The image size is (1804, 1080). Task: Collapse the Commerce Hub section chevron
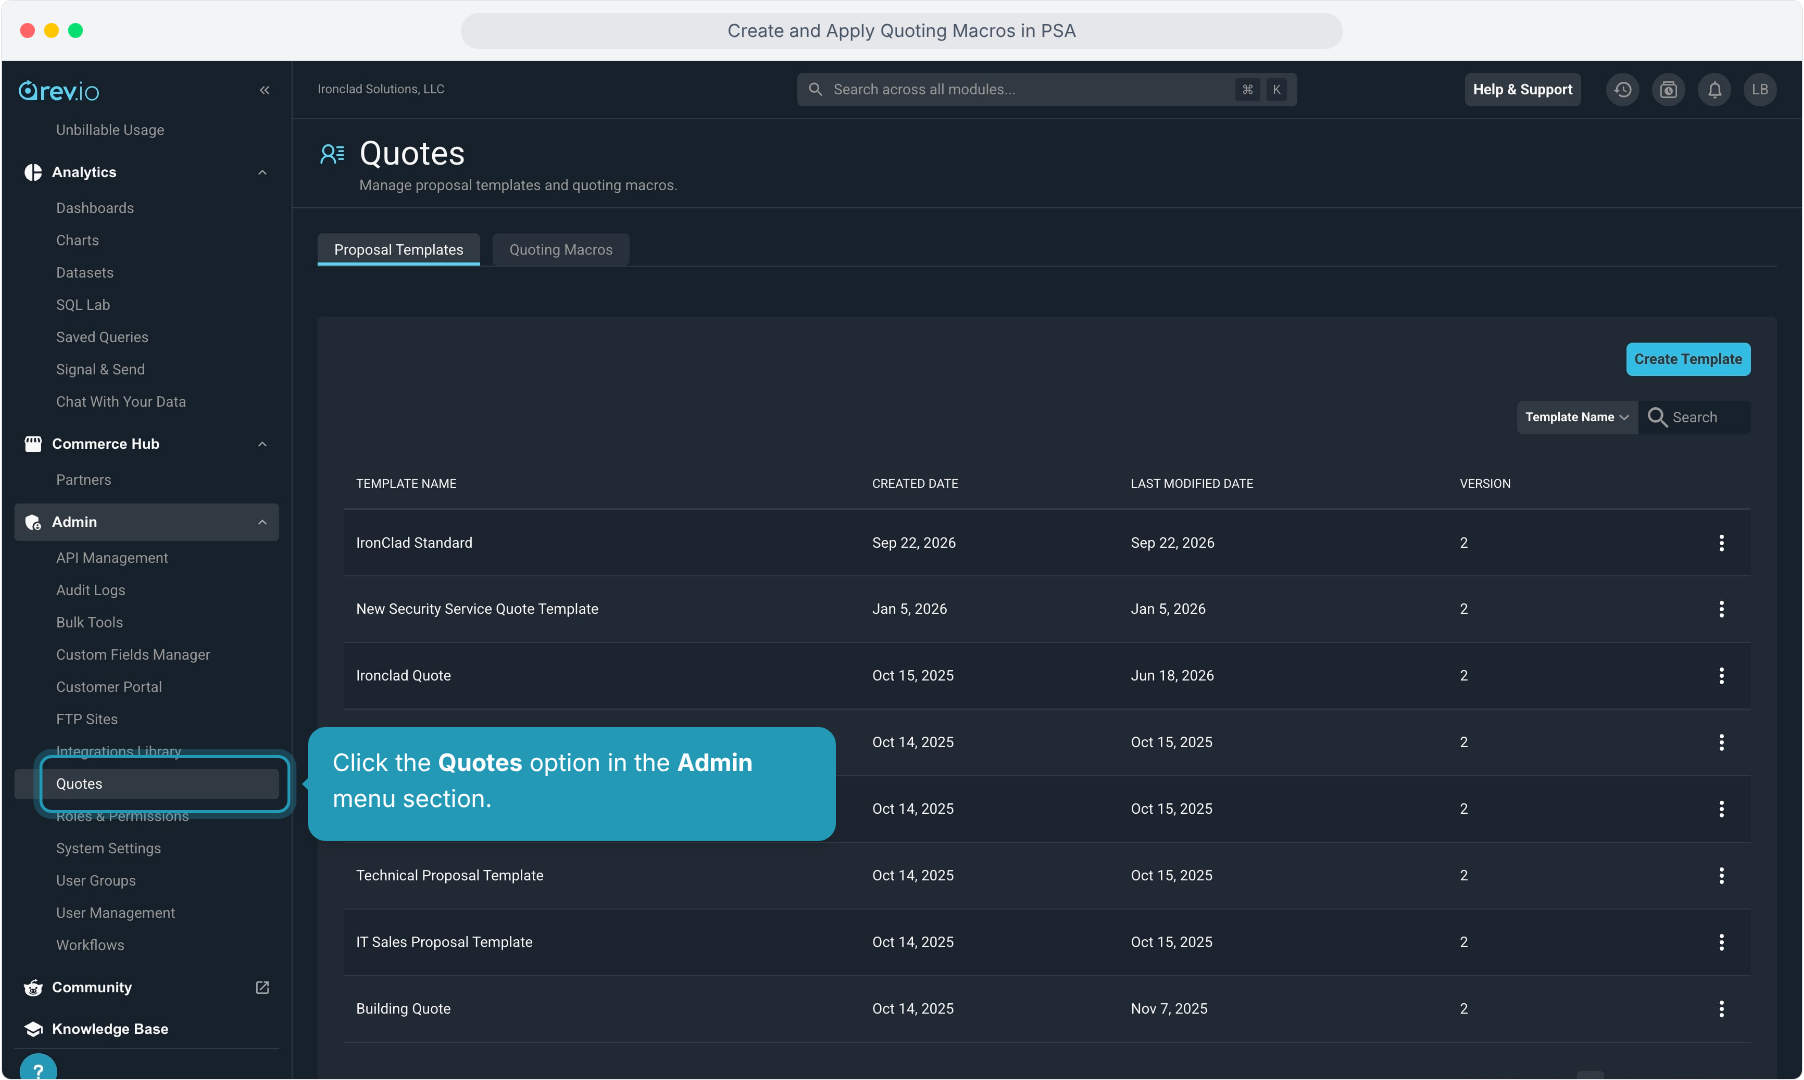262,444
